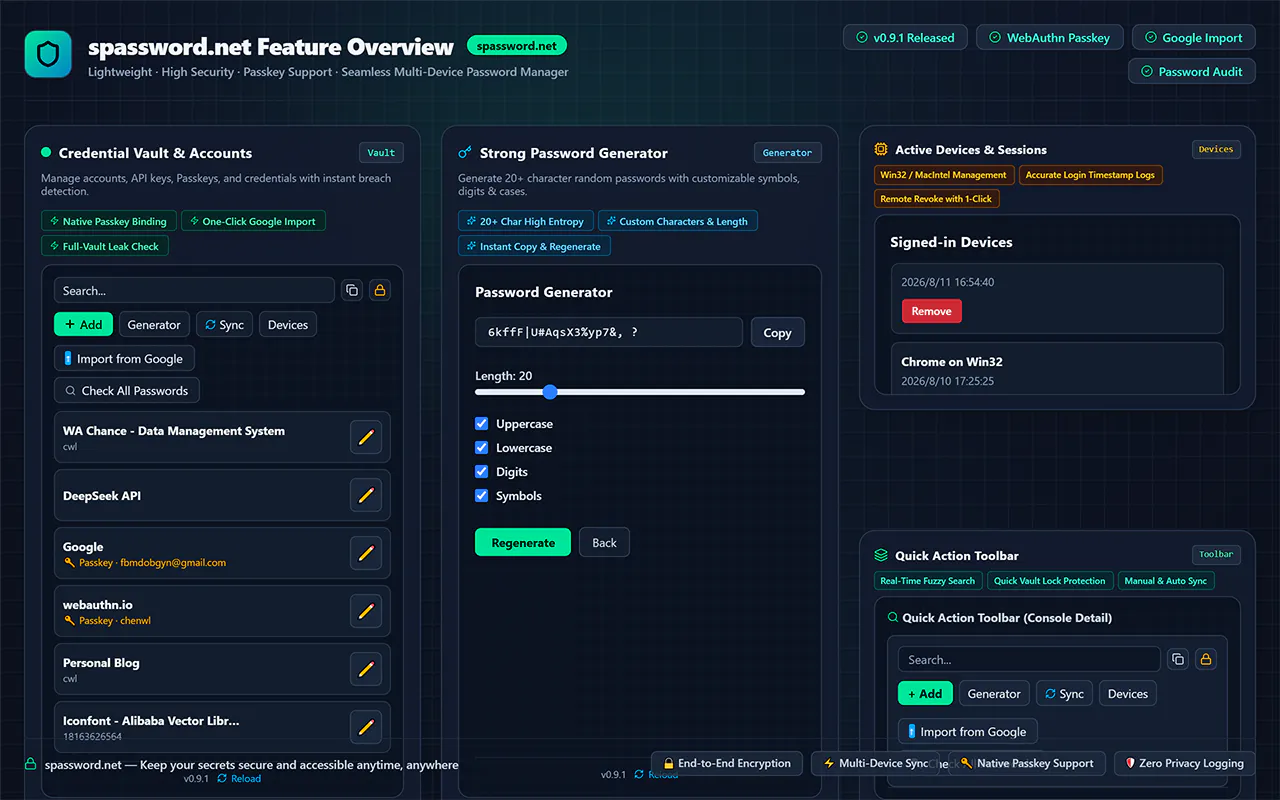Click the Native Passkey Binding chip

point(109,222)
